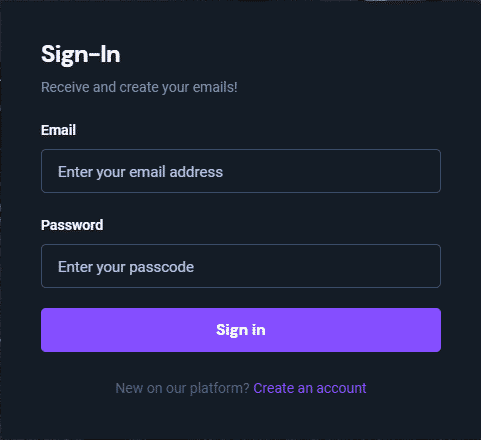Activate the 'Enter your email address' box
This screenshot has height=440, width=481.
tap(241, 171)
